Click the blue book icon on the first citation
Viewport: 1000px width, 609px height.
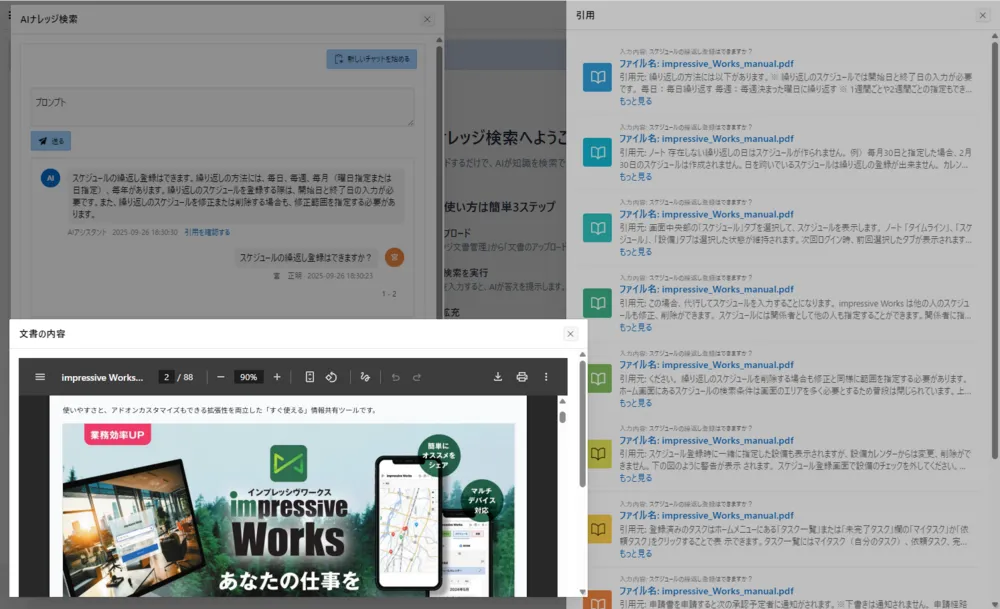click(x=597, y=75)
